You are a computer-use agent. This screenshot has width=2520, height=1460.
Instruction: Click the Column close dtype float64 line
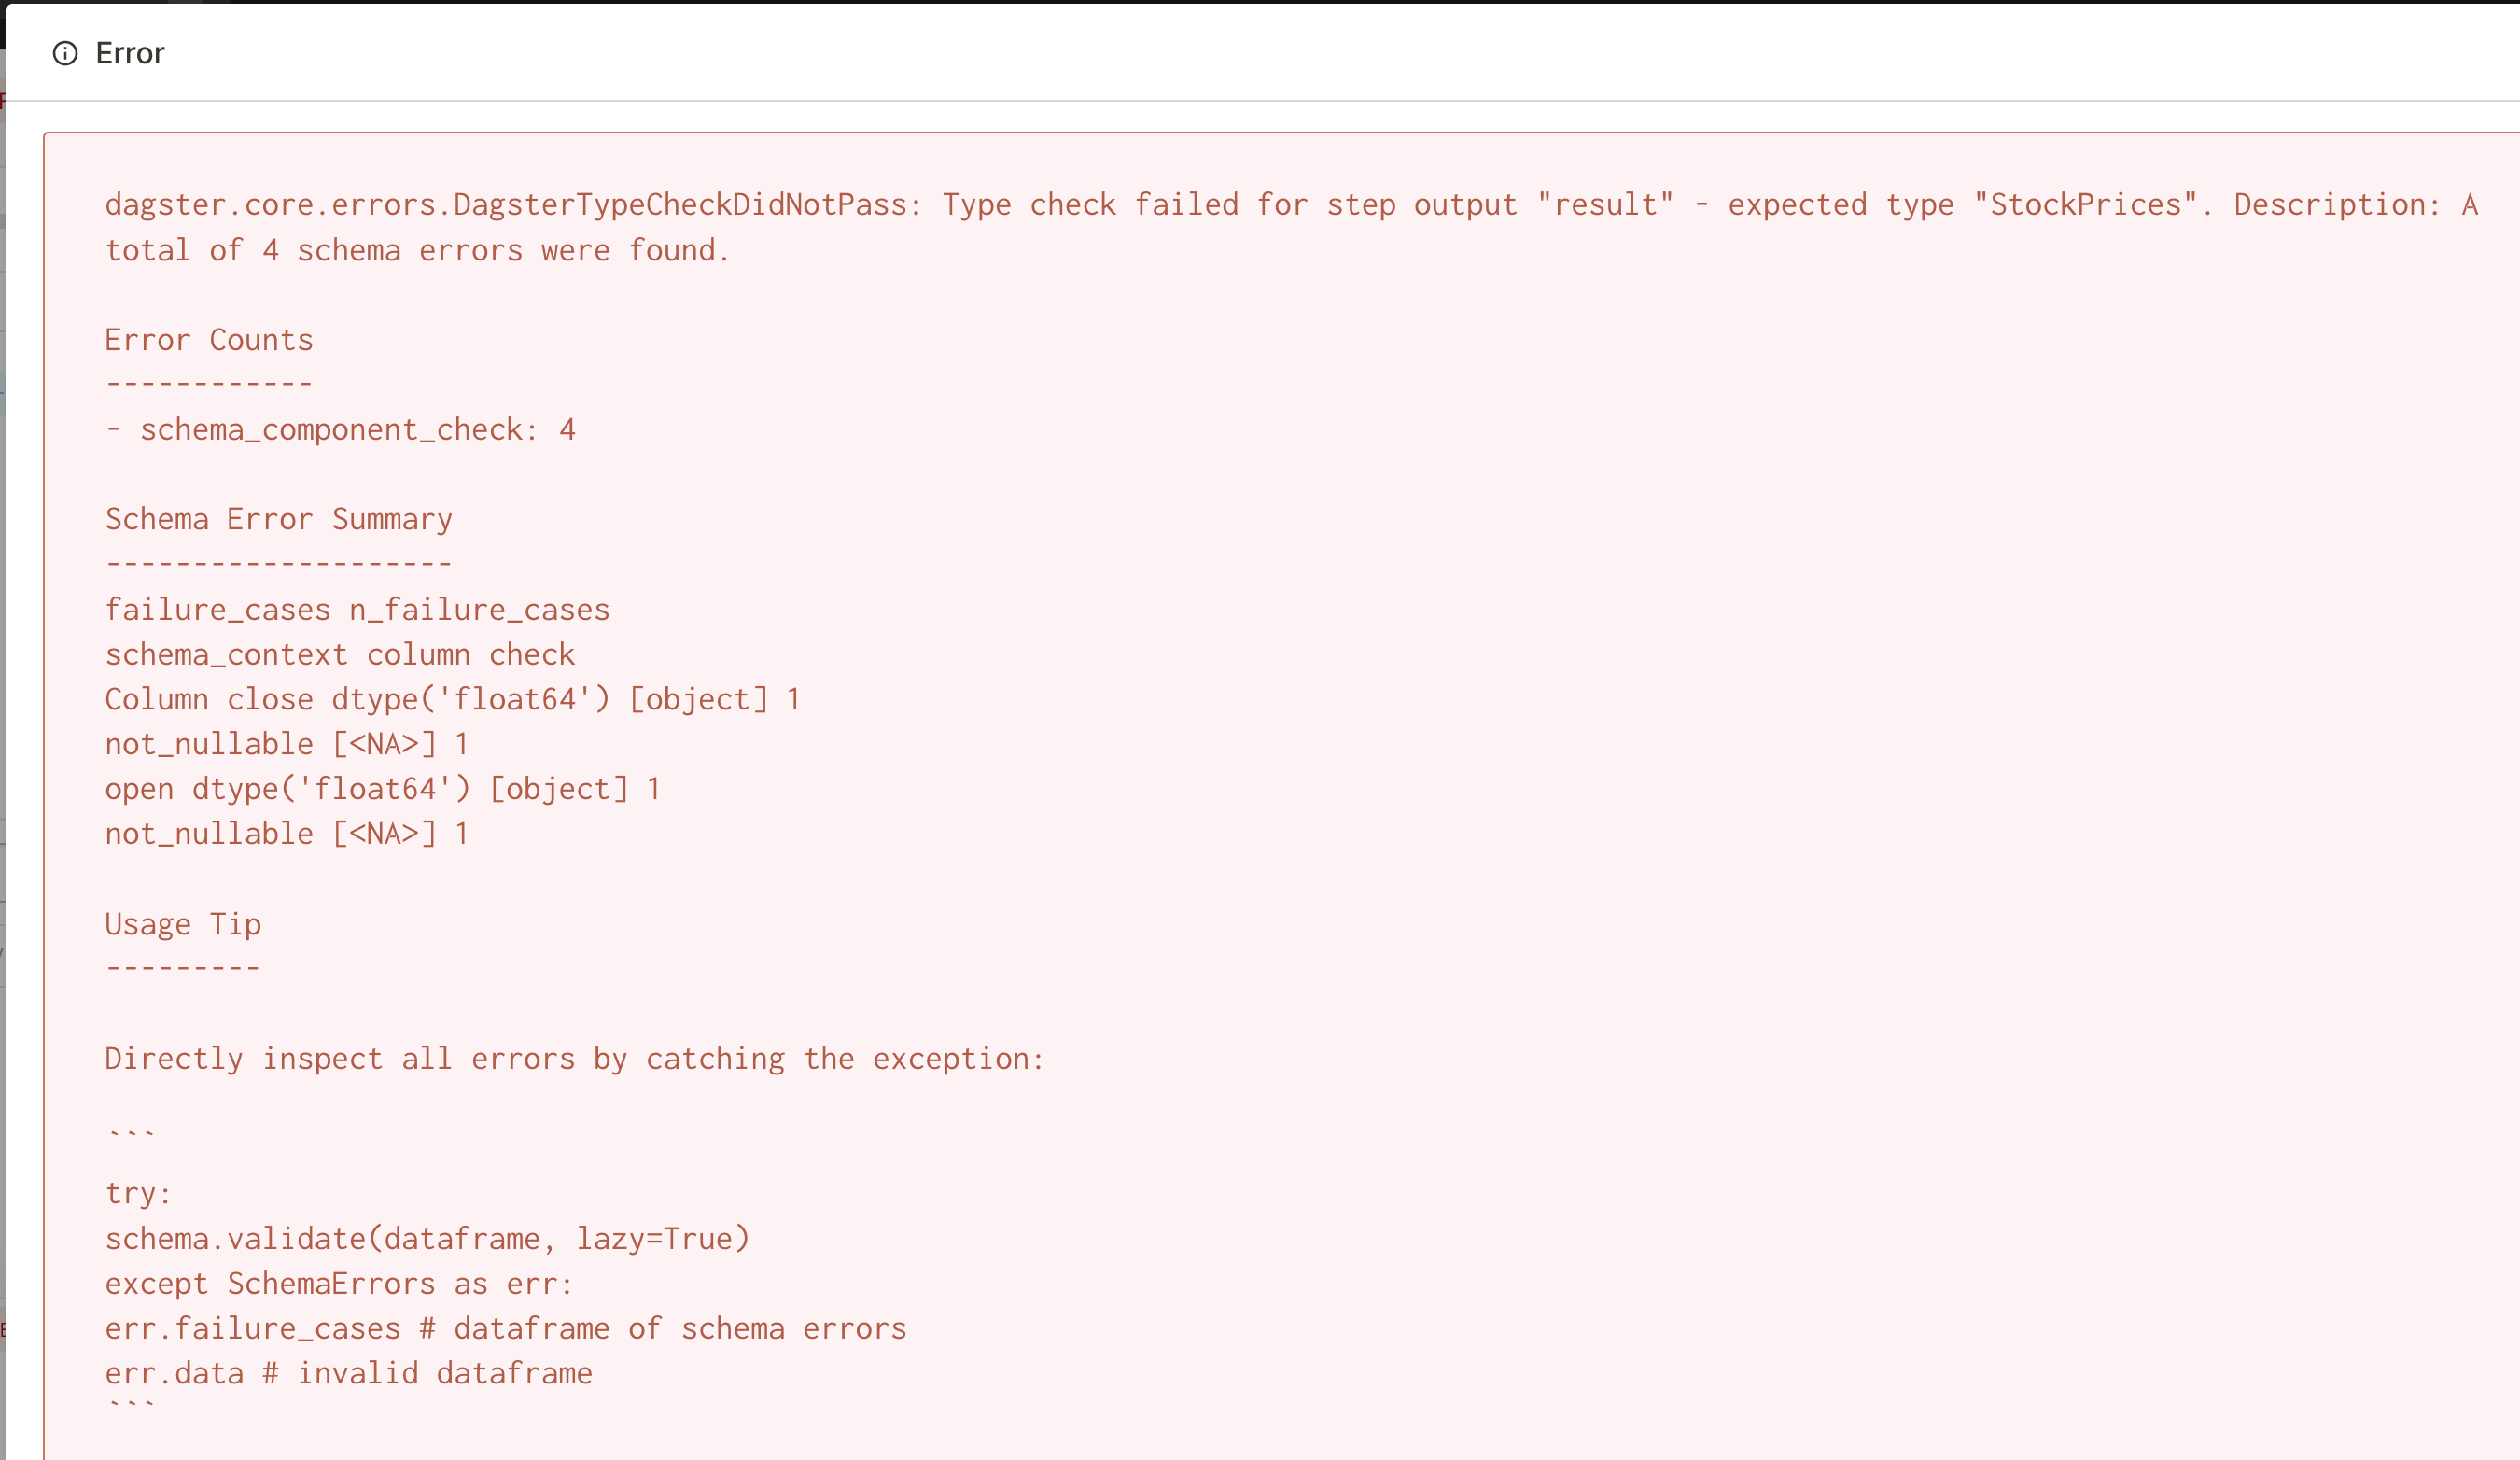point(452,699)
